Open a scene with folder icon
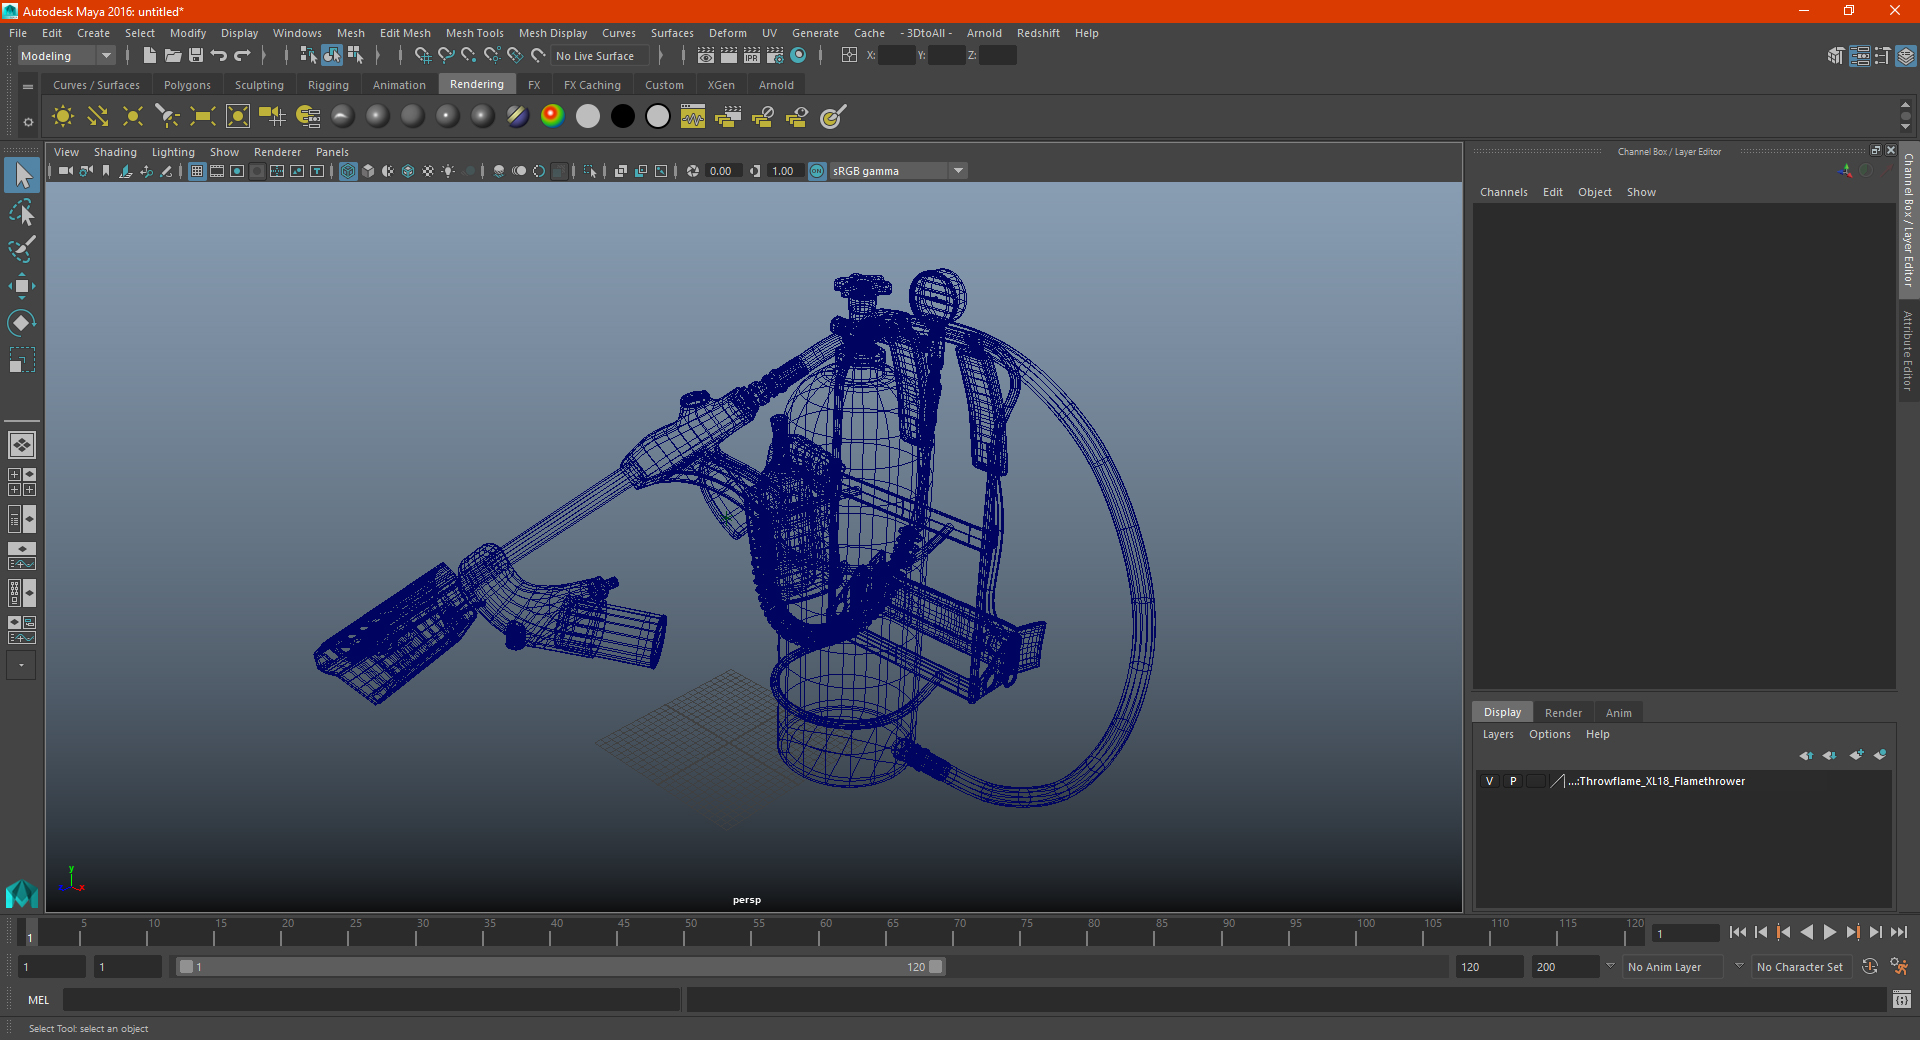This screenshot has width=1920, height=1040. pos(172,56)
